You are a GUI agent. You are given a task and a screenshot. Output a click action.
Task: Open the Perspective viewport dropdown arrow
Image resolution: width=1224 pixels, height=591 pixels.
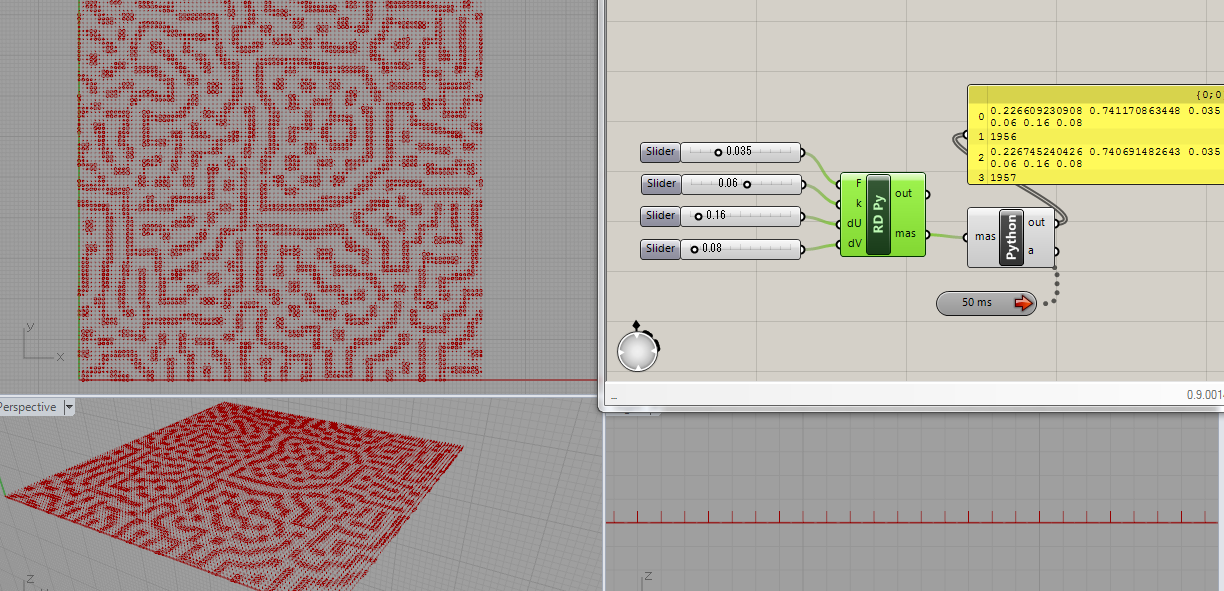pos(69,407)
